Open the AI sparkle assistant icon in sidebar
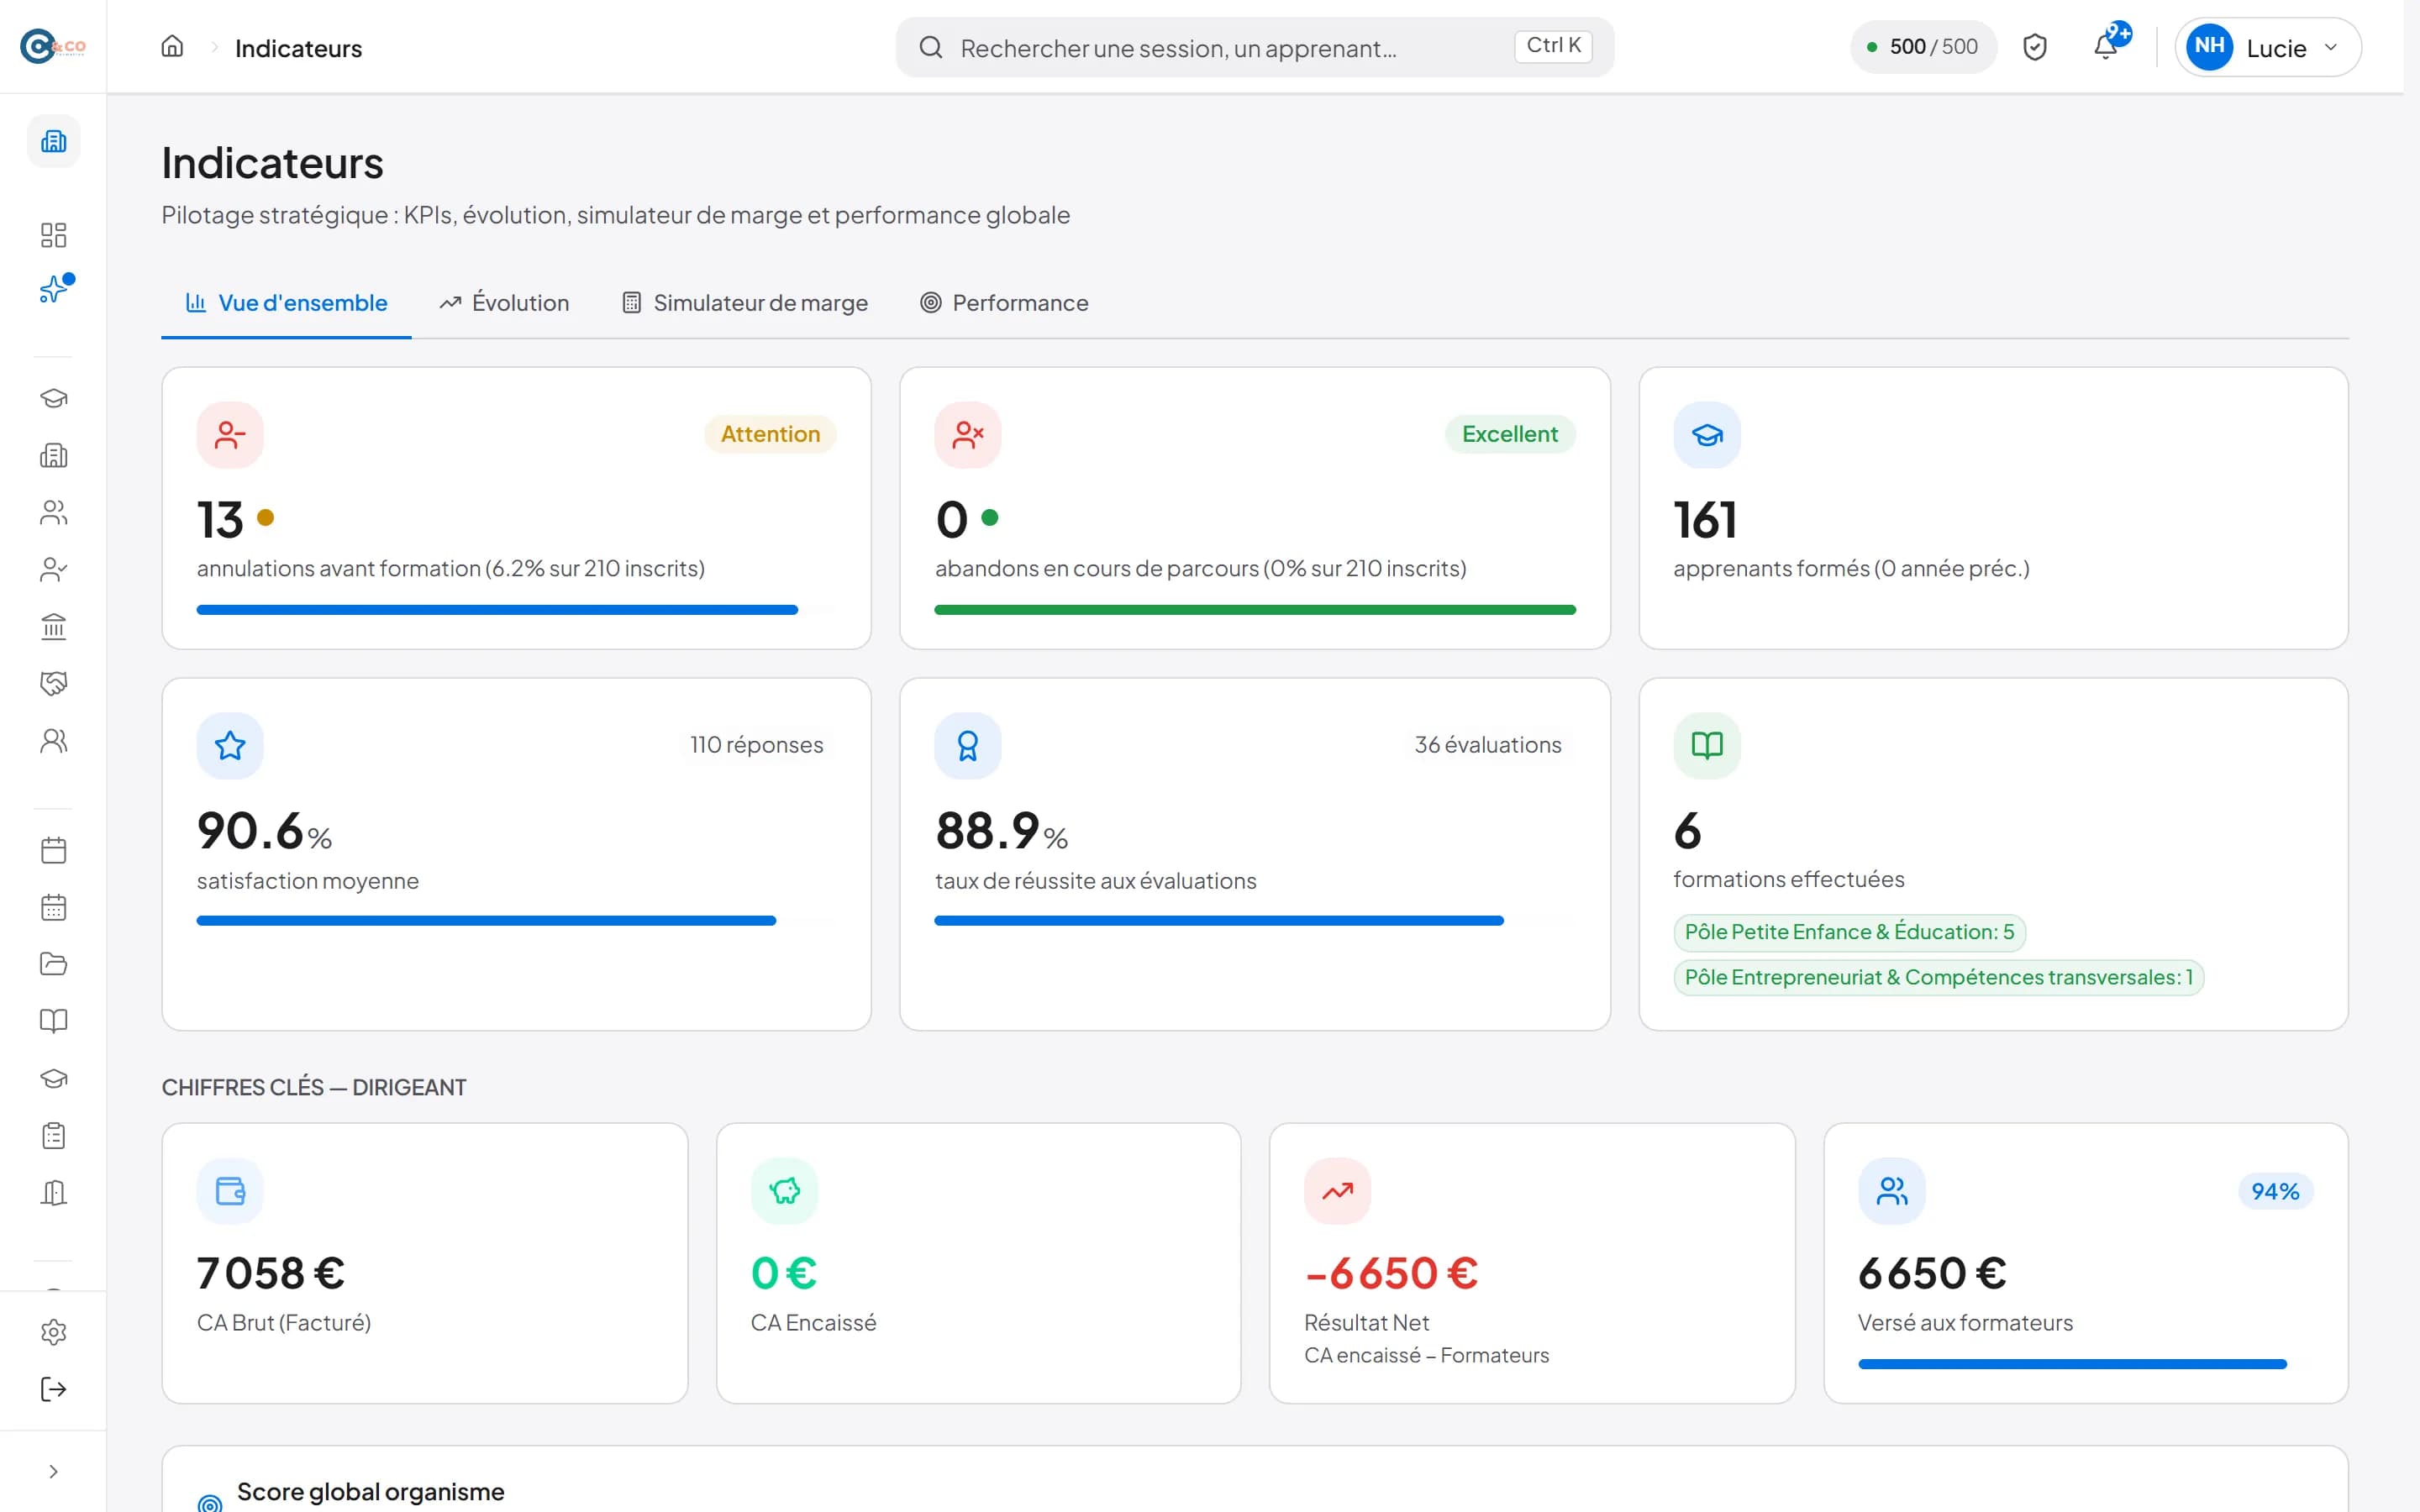This screenshot has width=2420, height=1512. [54, 290]
